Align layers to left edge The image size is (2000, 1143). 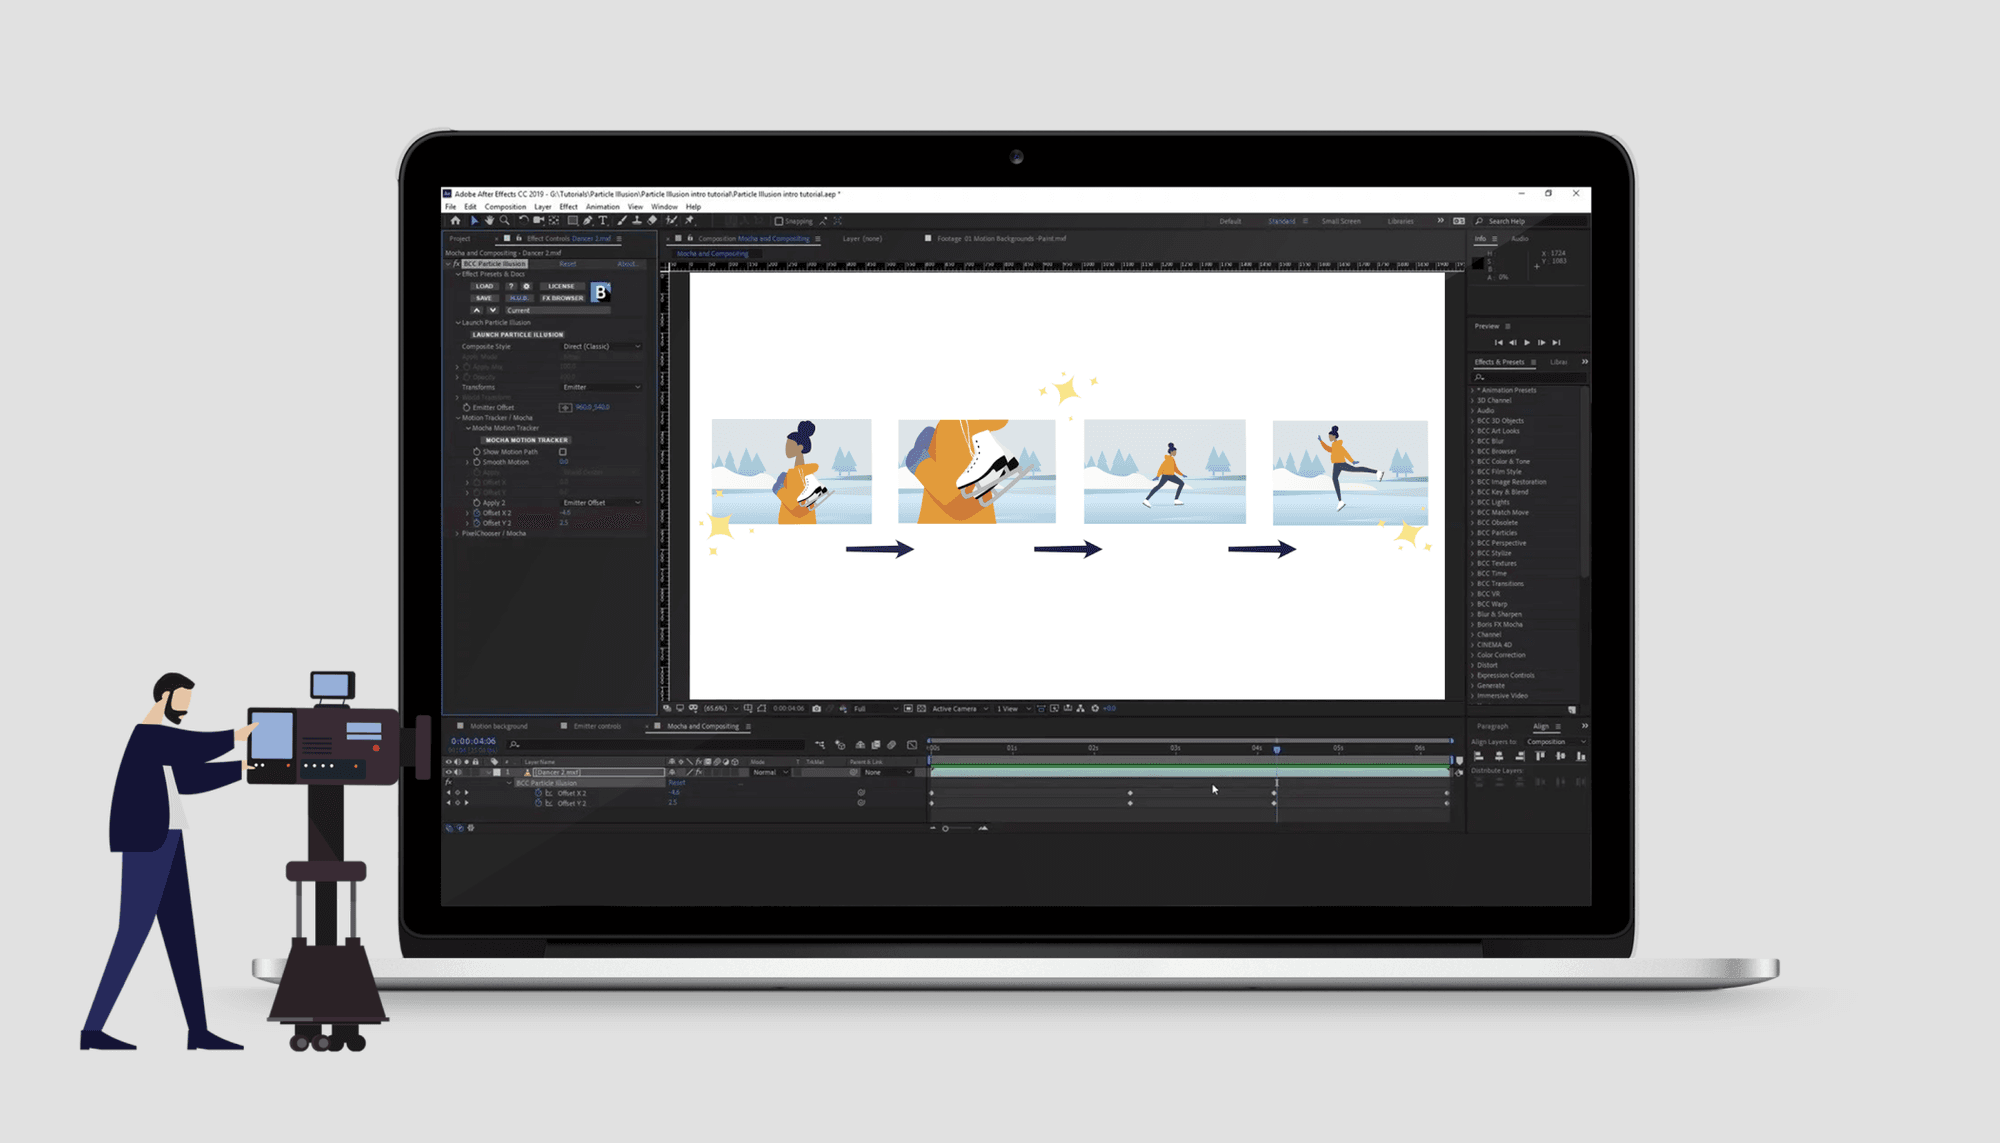[1479, 757]
